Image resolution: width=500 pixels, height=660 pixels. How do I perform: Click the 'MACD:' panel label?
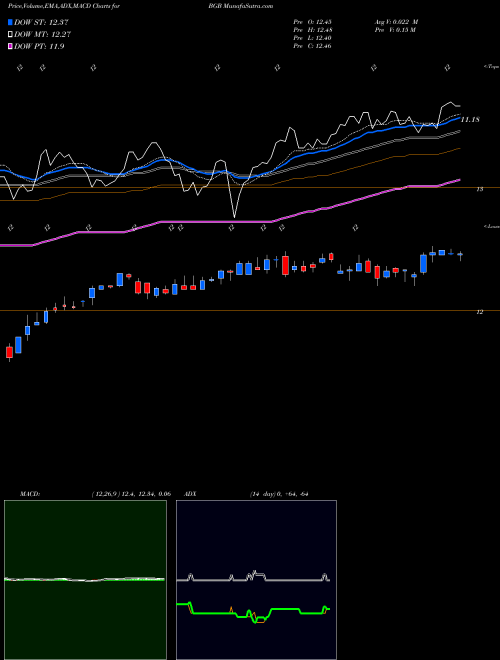tap(30, 494)
